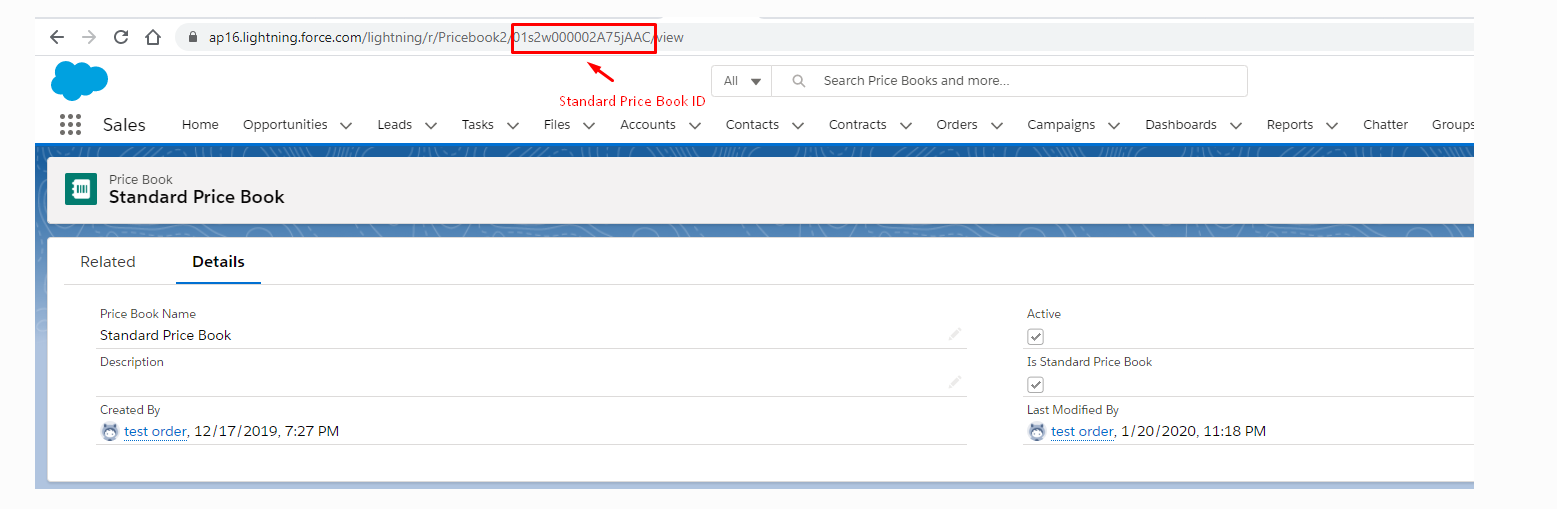Switch to the Related tab
1557x509 pixels.
click(108, 262)
